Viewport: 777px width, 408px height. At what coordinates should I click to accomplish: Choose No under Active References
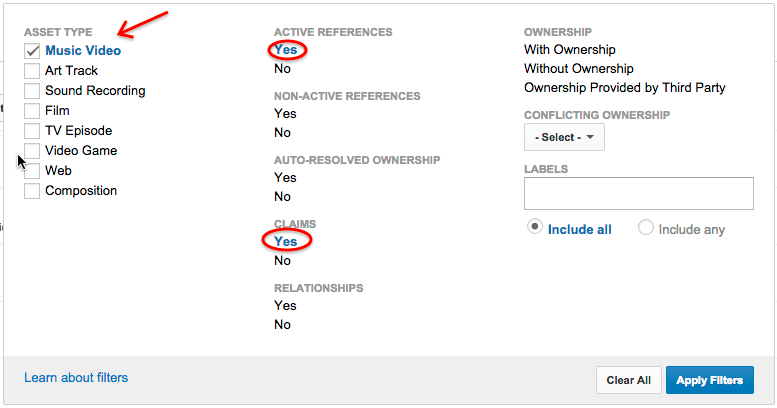tap(283, 69)
